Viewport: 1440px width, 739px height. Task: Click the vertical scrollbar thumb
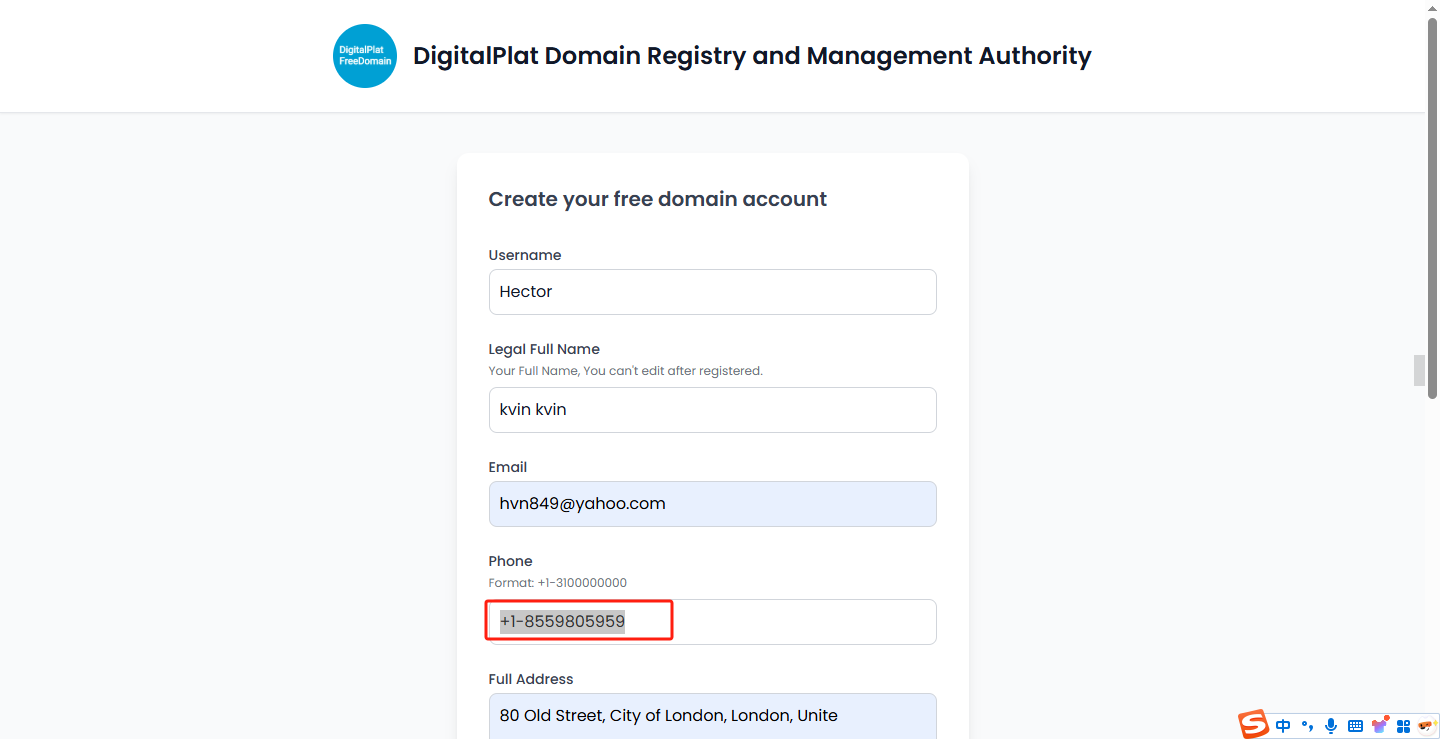coord(1432,200)
